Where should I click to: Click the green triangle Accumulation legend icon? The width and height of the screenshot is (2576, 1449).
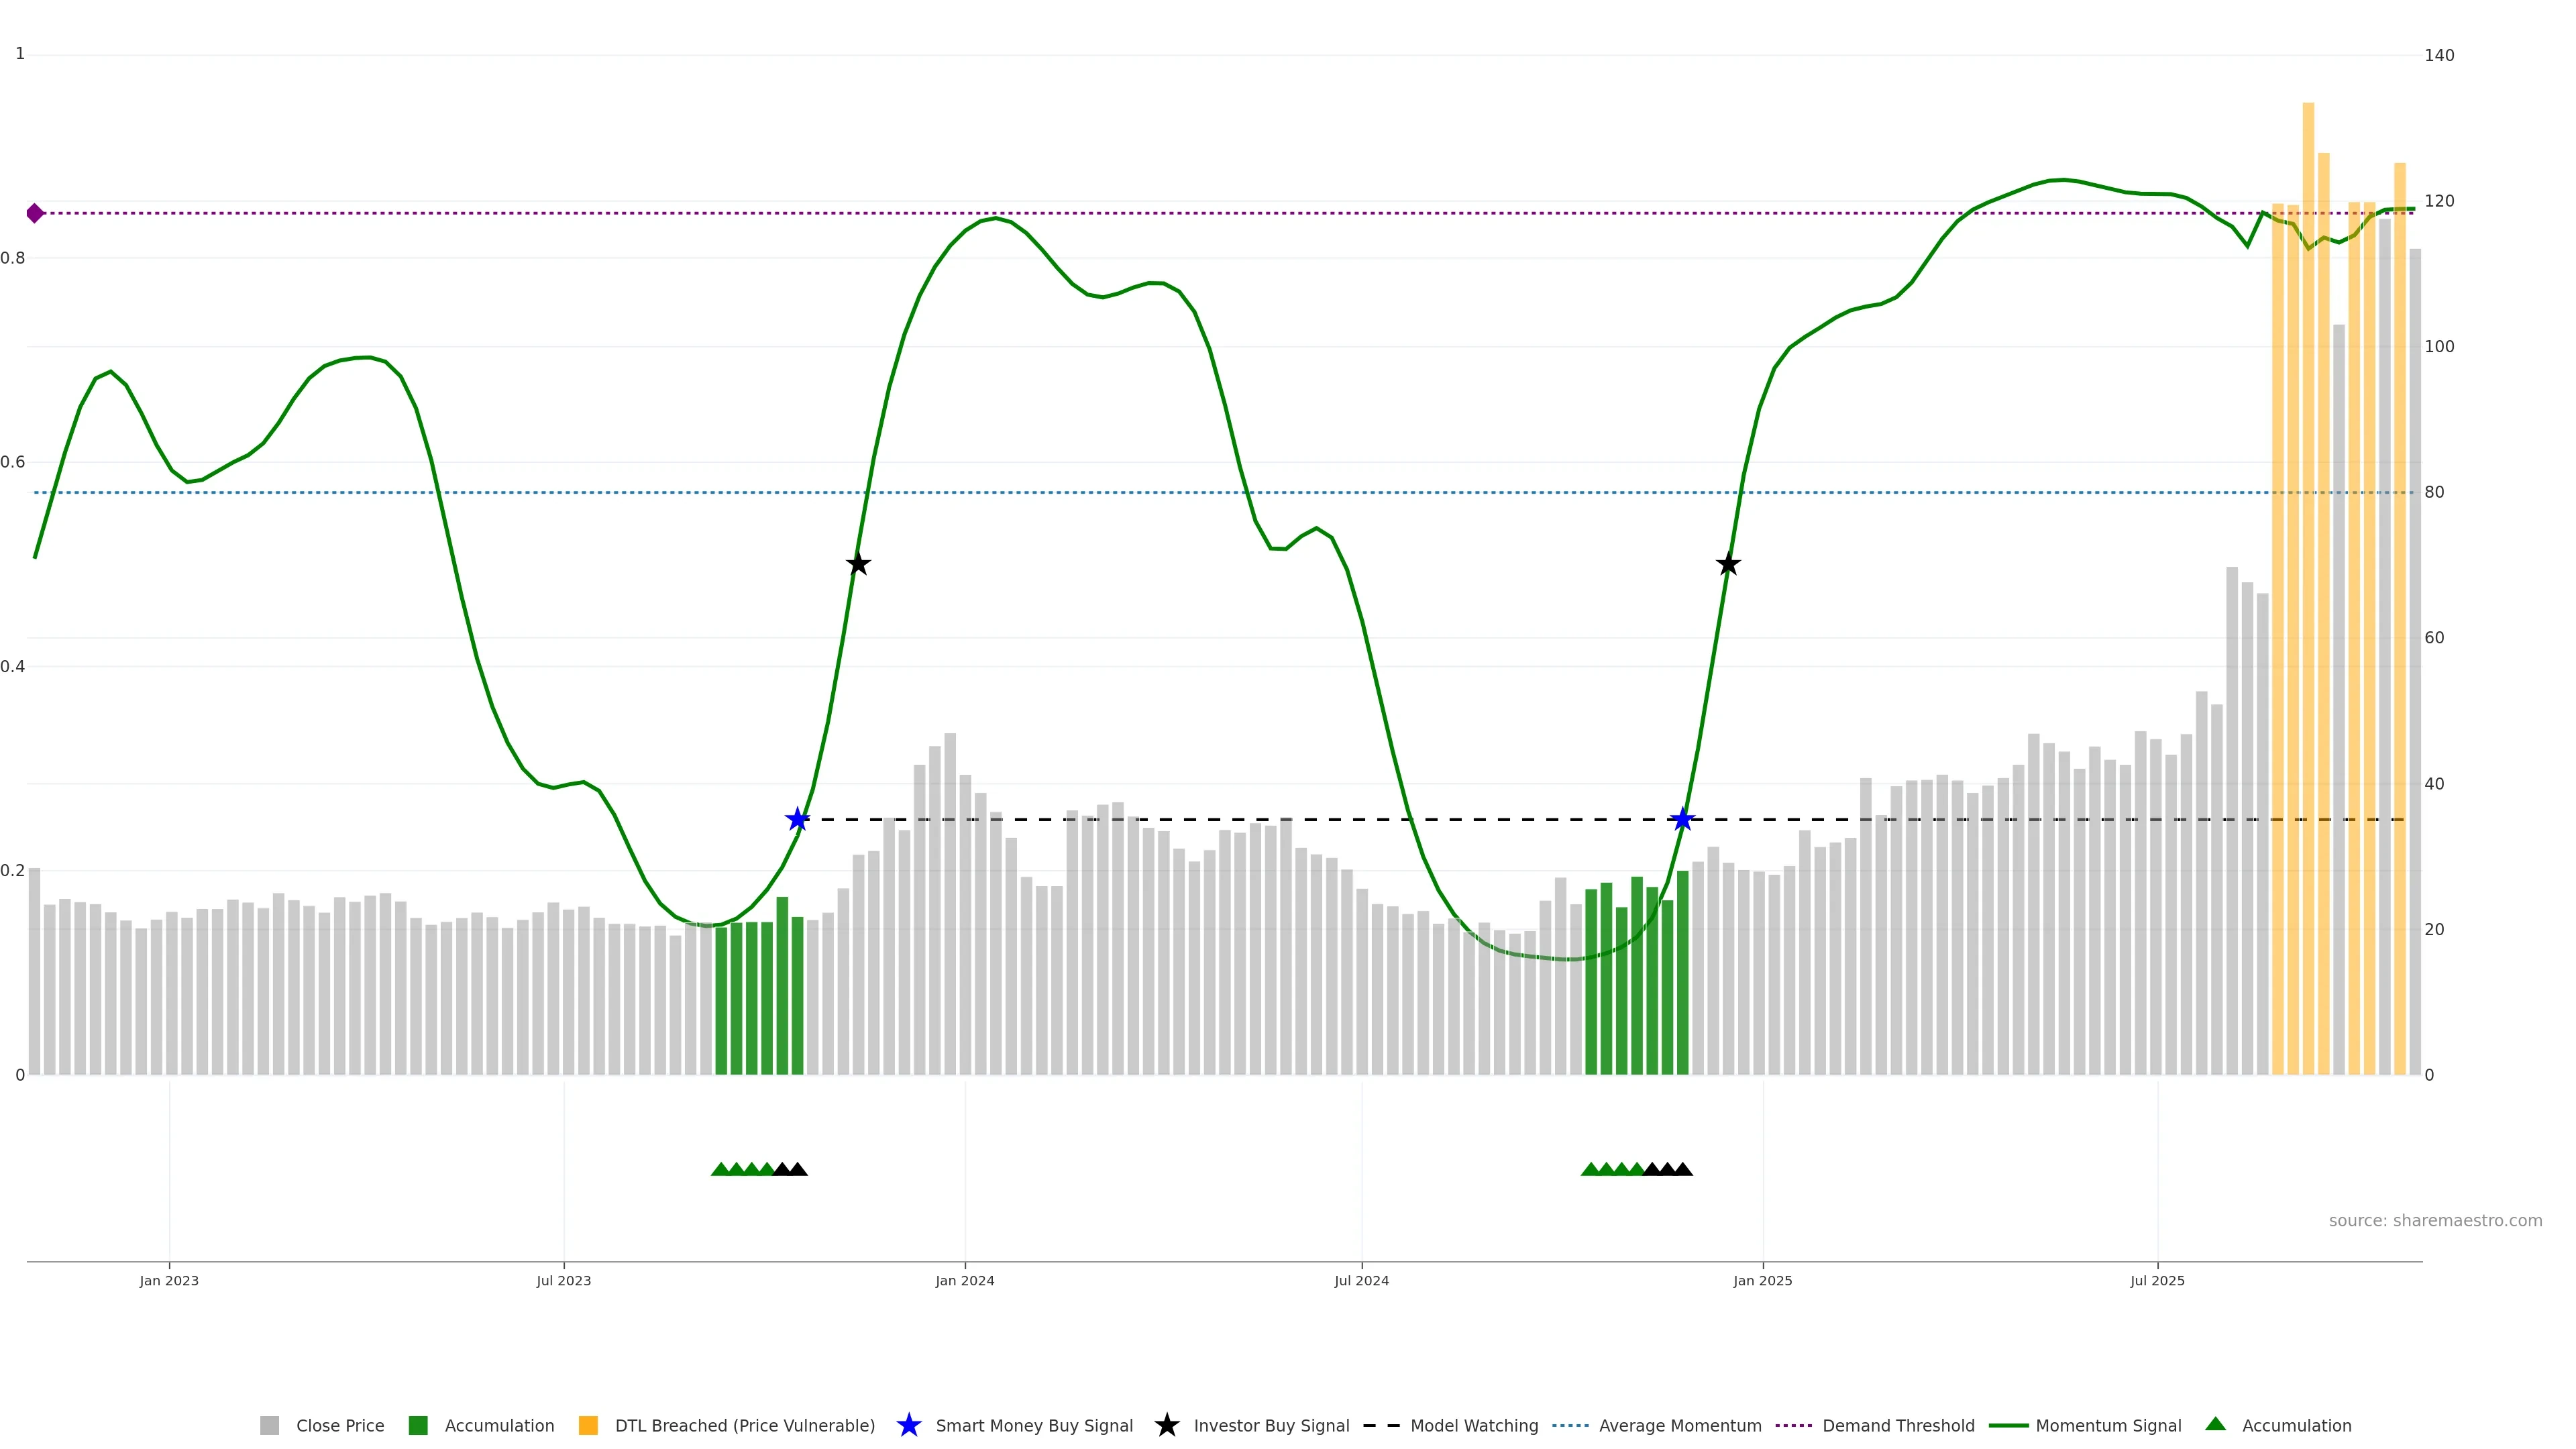(x=2215, y=1425)
